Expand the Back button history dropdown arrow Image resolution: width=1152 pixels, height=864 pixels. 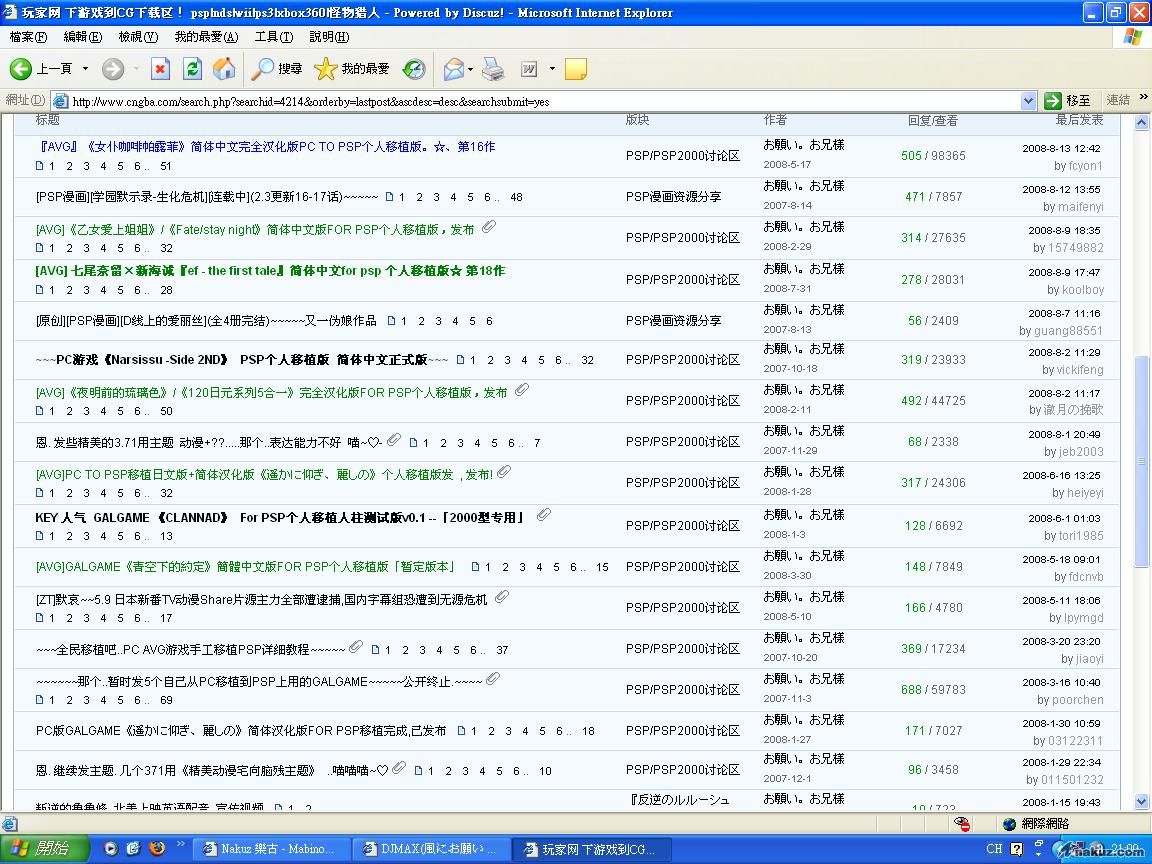[85, 69]
